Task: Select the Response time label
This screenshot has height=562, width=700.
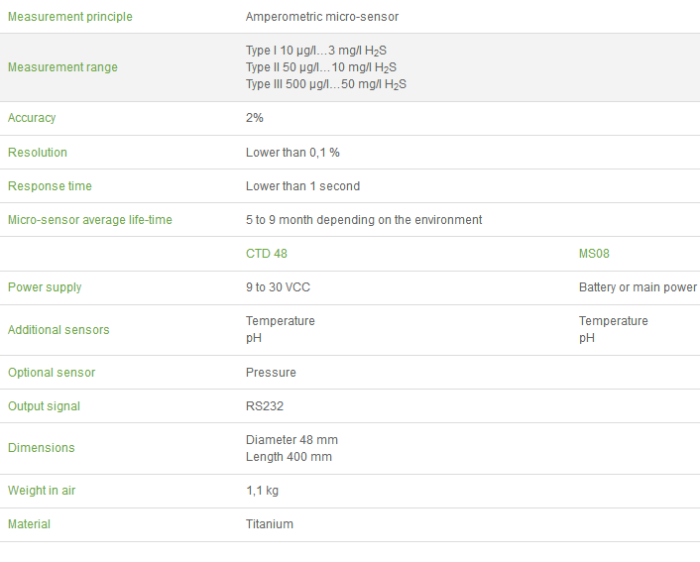Action: (50, 186)
